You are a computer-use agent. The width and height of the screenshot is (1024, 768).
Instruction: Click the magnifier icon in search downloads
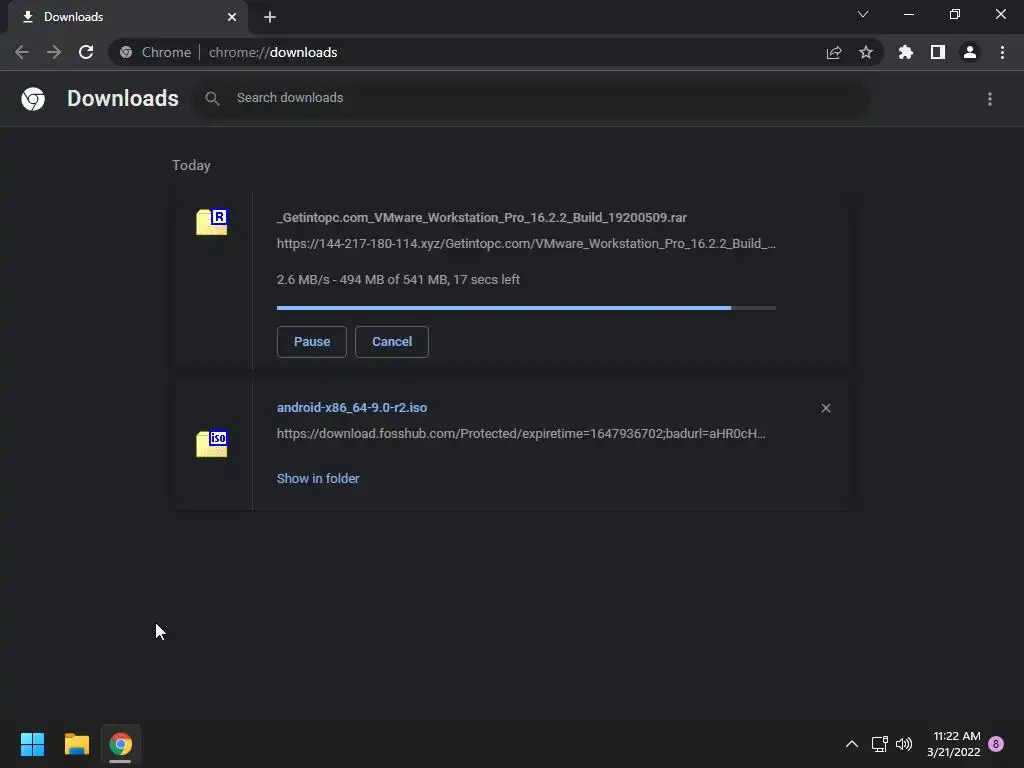[212, 99]
